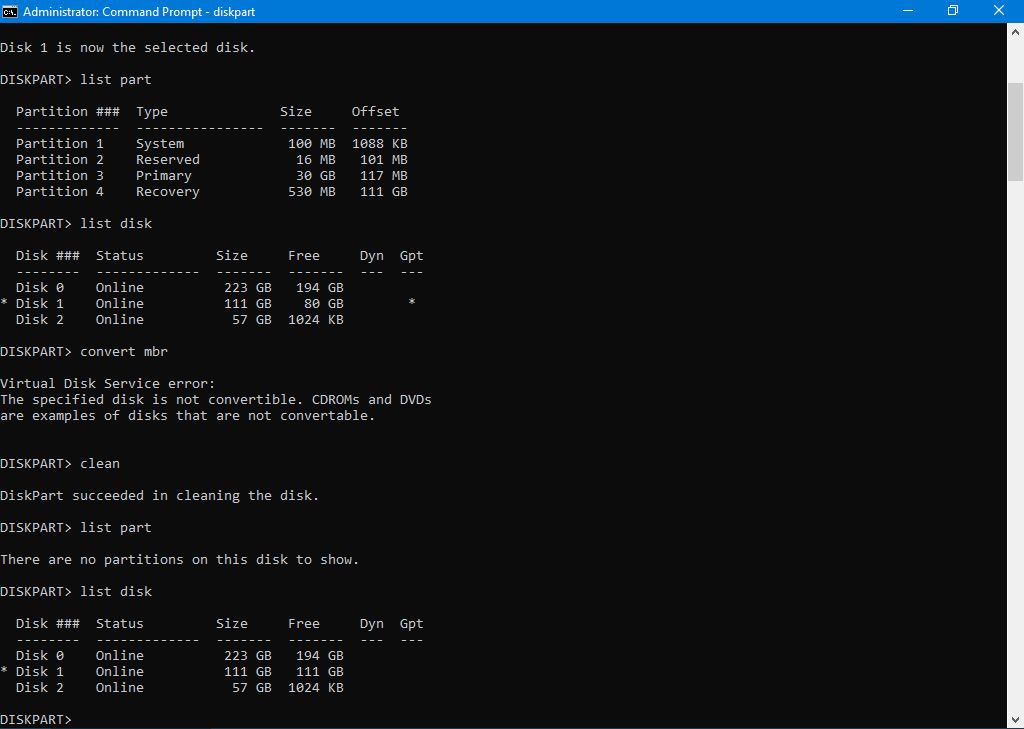Click the scrollbar track below the thumb
Image resolution: width=1024 pixels, height=729 pixels.
1015,450
